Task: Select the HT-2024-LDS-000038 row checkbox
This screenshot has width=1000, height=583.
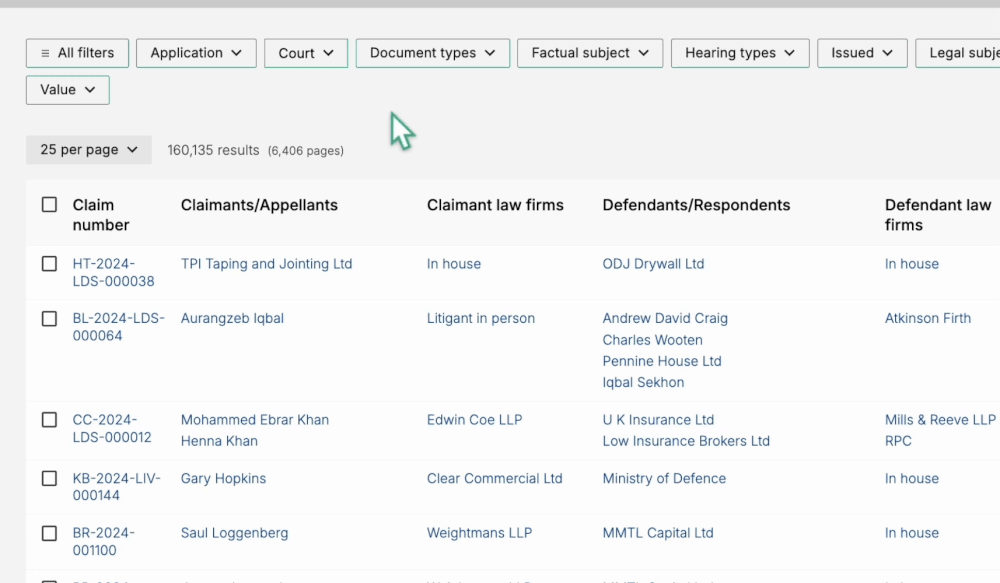Action: [x=49, y=264]
